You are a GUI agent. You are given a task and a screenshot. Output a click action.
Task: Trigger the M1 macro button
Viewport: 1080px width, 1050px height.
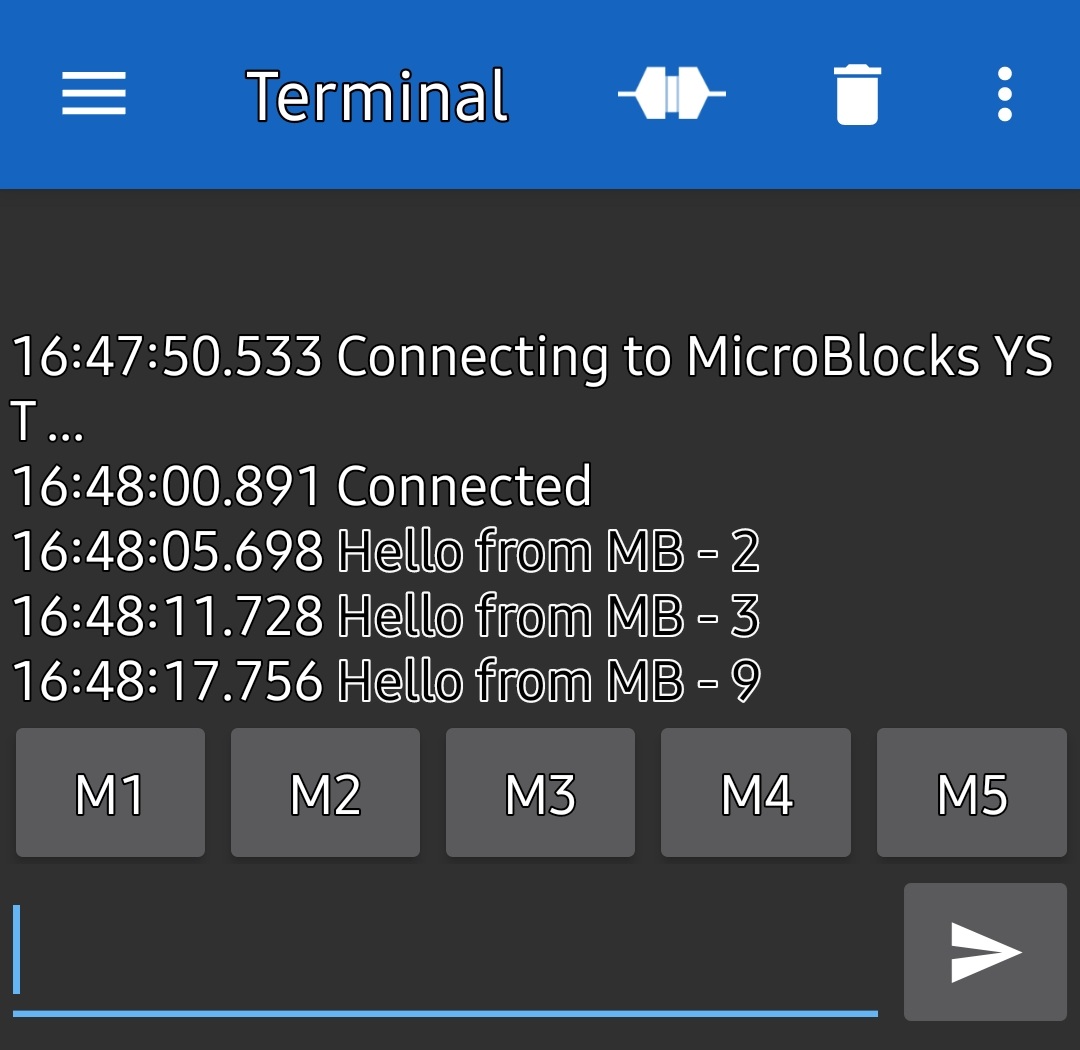pyautogui.click(x=110, y=794)
